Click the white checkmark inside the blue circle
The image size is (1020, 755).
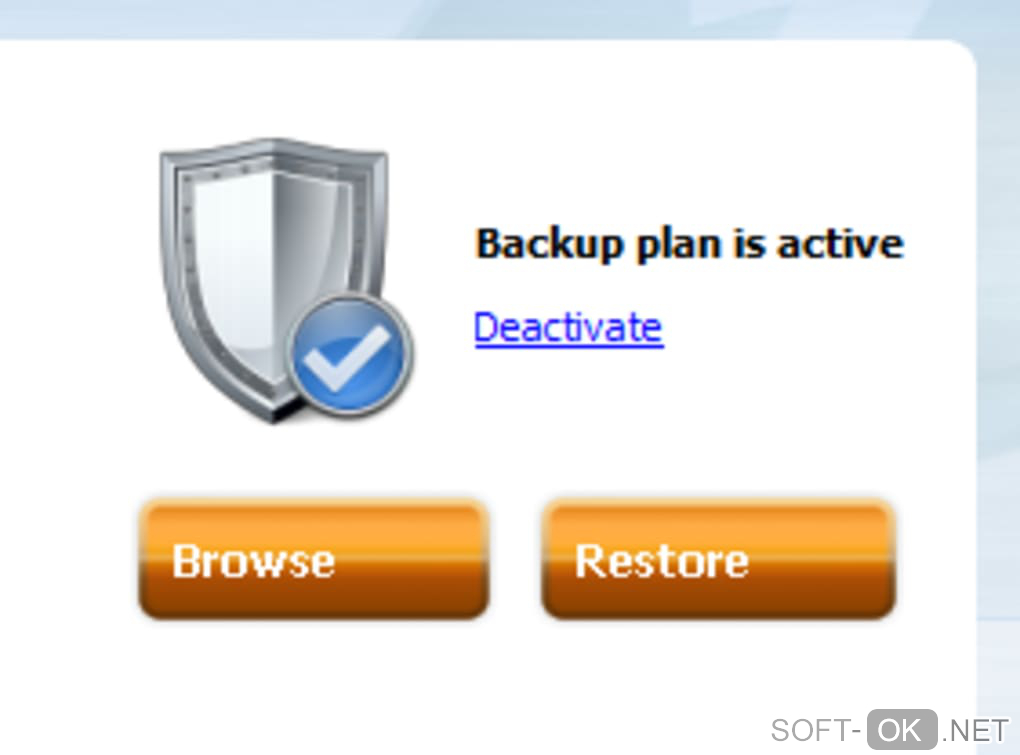pos(347,359)
